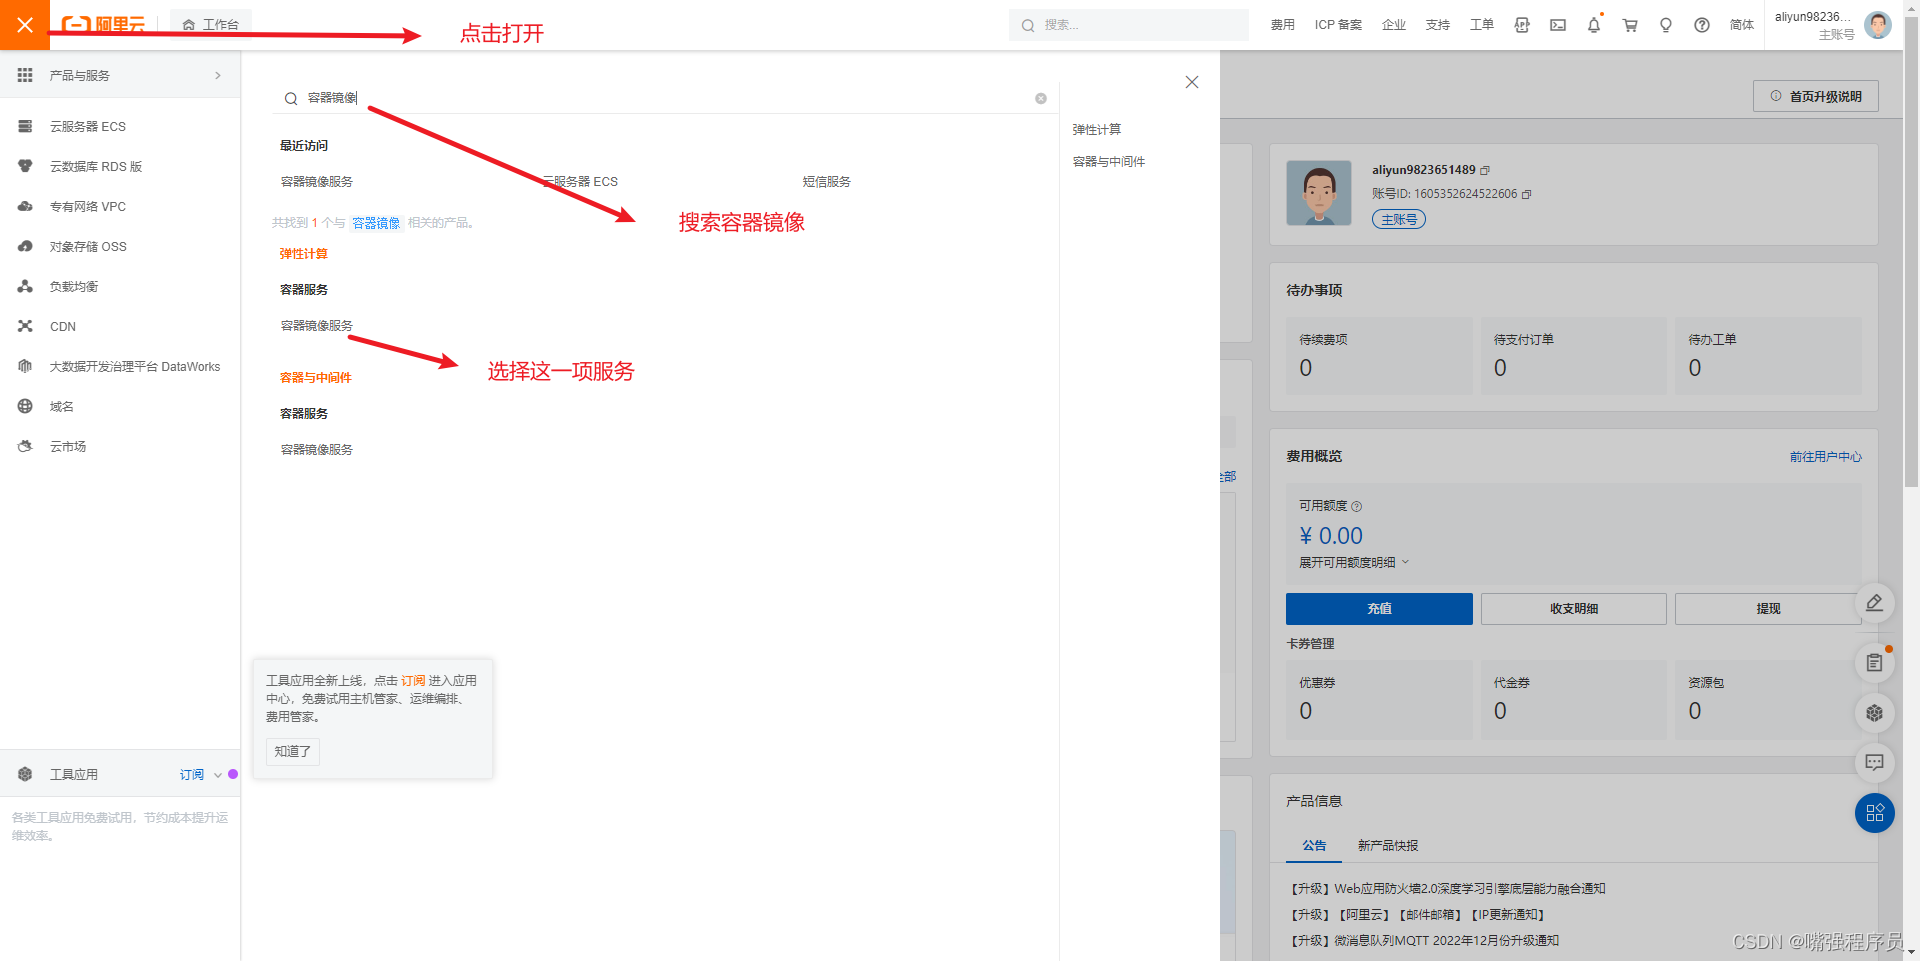Open the 企业 menu in the top bar

click(x=1394, y=25)
